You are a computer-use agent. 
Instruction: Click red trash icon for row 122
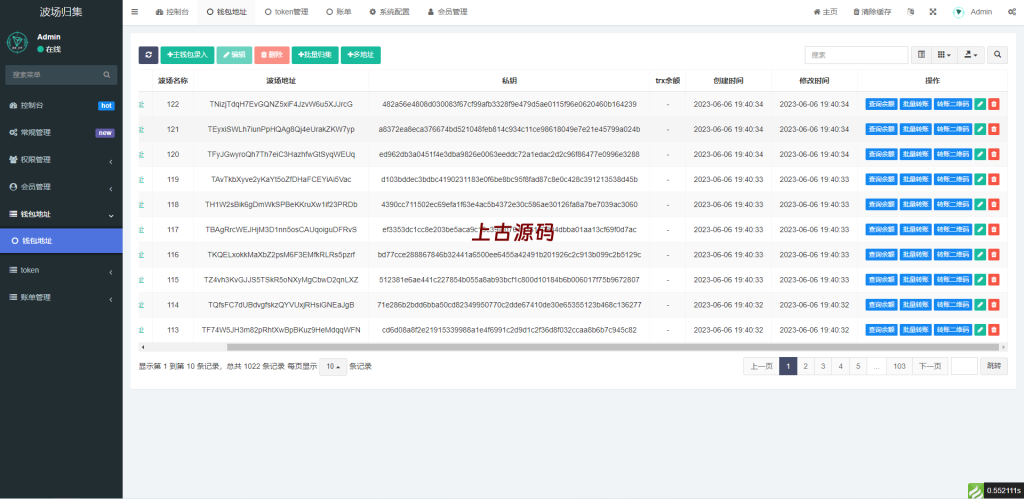click(x=994, y=104)
